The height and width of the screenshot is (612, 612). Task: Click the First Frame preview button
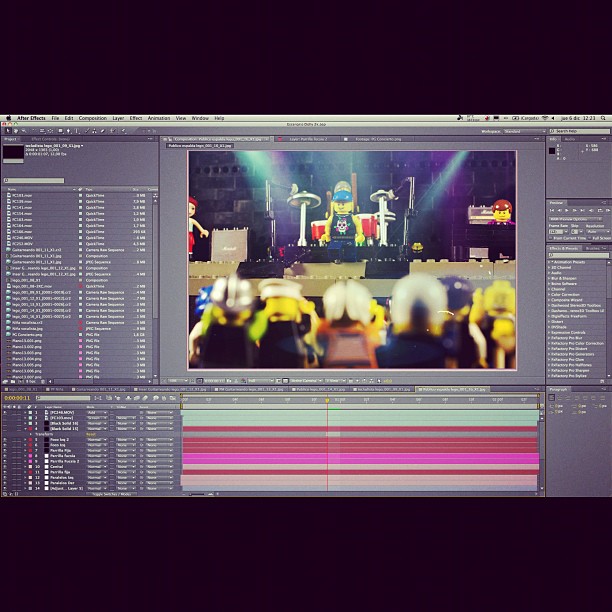point(552,210)
